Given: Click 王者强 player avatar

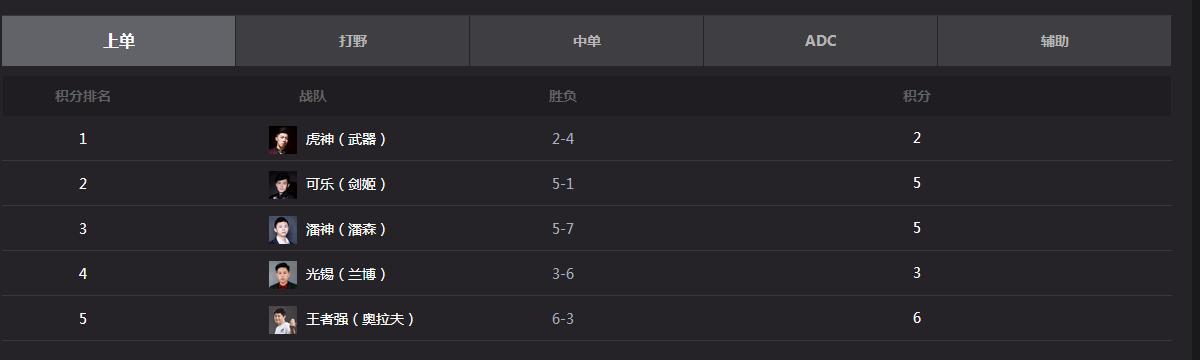Looking at the screenshot, I should pos(283,320).
